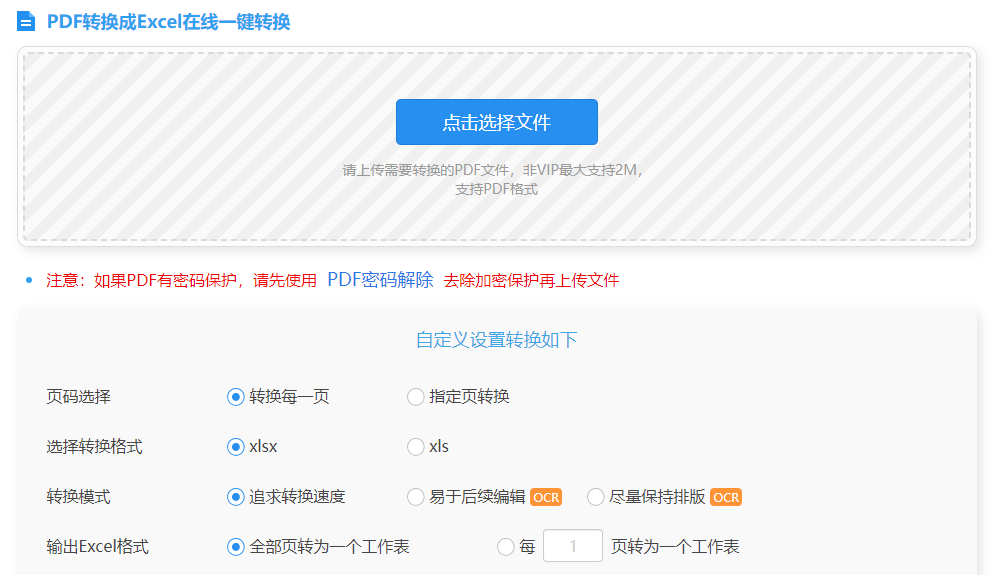The width and height of the screenshot is (995, 575).
Task: Select the 尽量保持排版 conversion mode
Action: [x=596, y=497]
